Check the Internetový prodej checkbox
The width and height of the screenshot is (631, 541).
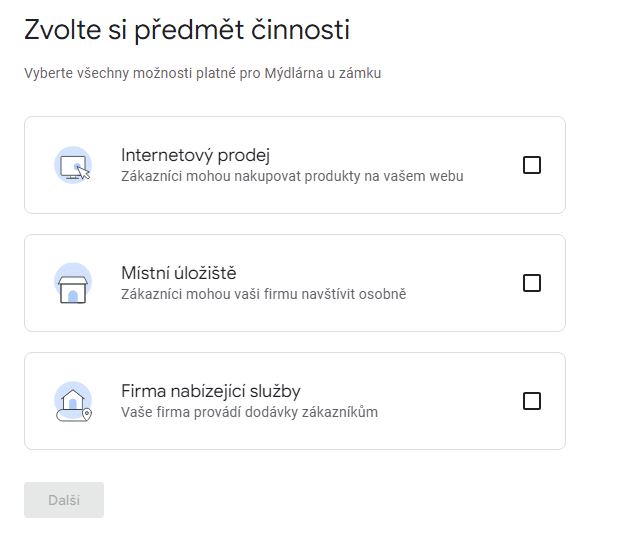click(532, 165)
